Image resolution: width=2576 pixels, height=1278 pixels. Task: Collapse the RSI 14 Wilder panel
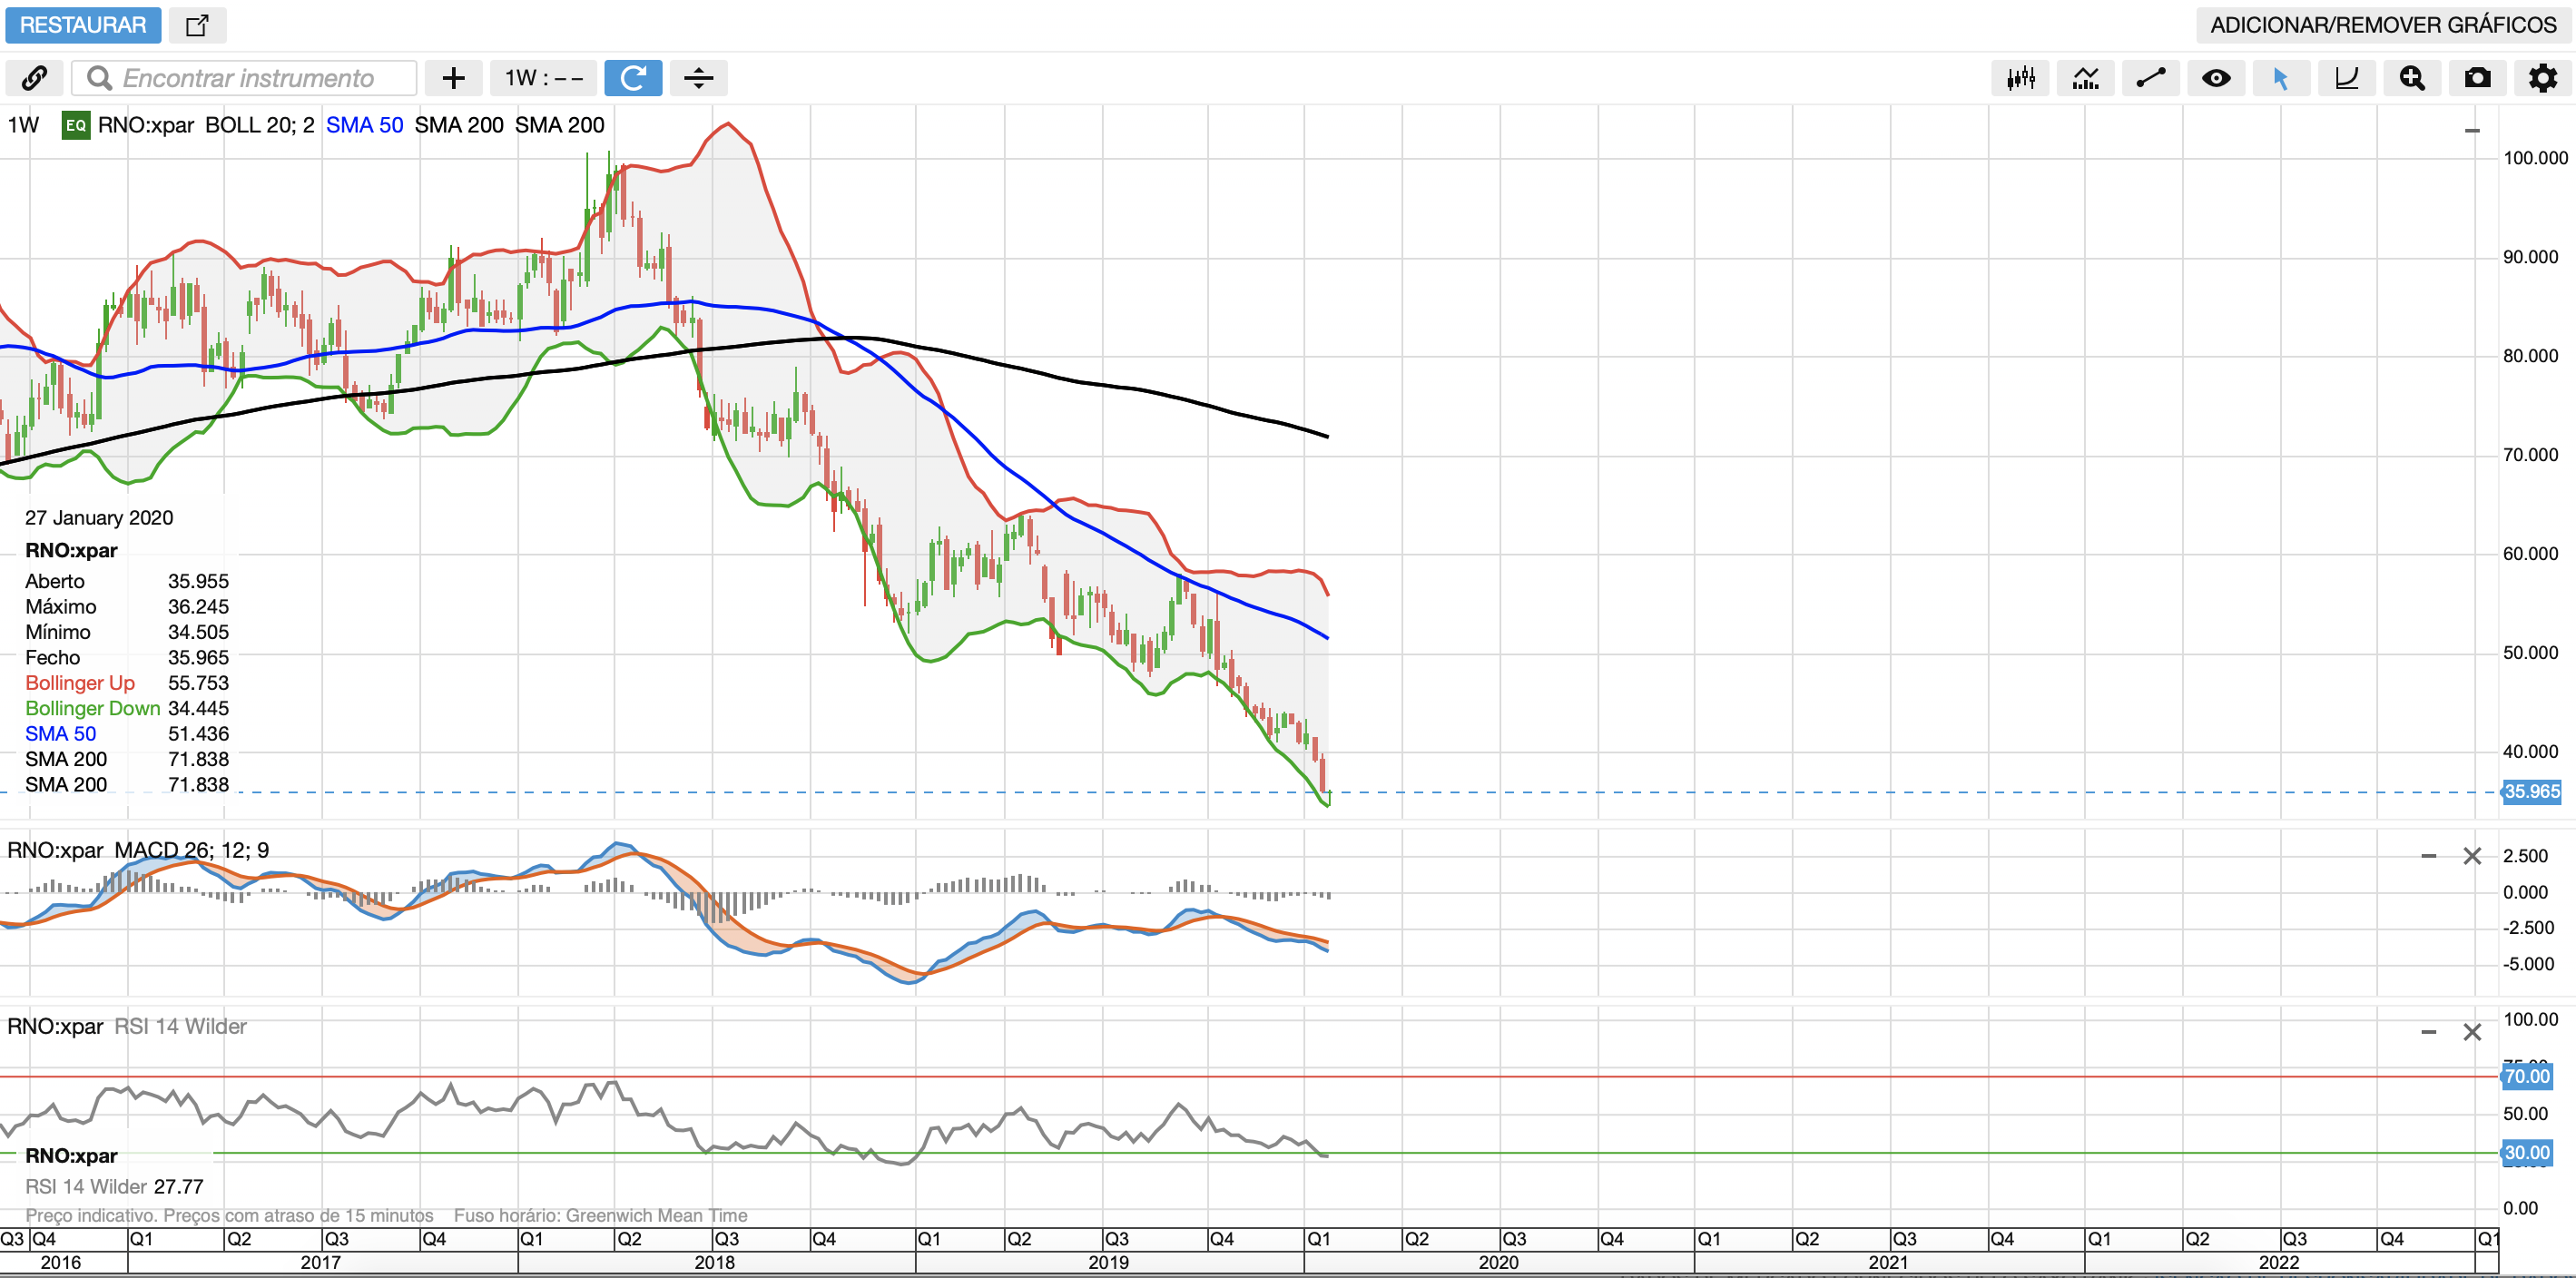tap(2428, 1032)
